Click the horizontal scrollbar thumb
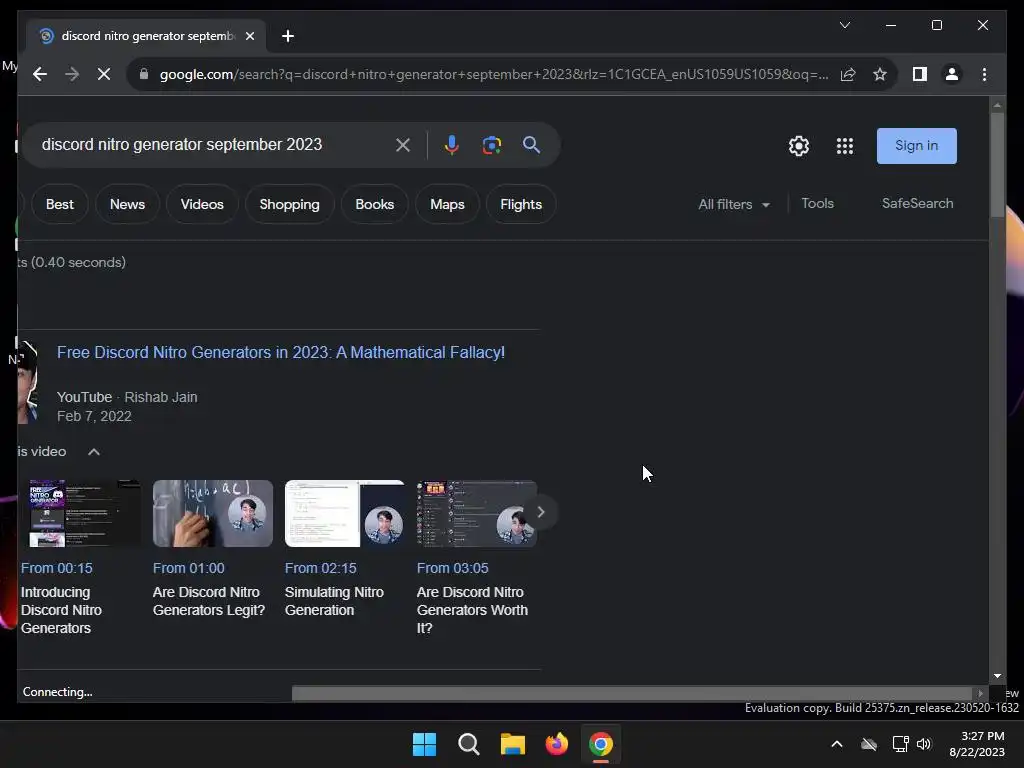 tap(632, 693)
